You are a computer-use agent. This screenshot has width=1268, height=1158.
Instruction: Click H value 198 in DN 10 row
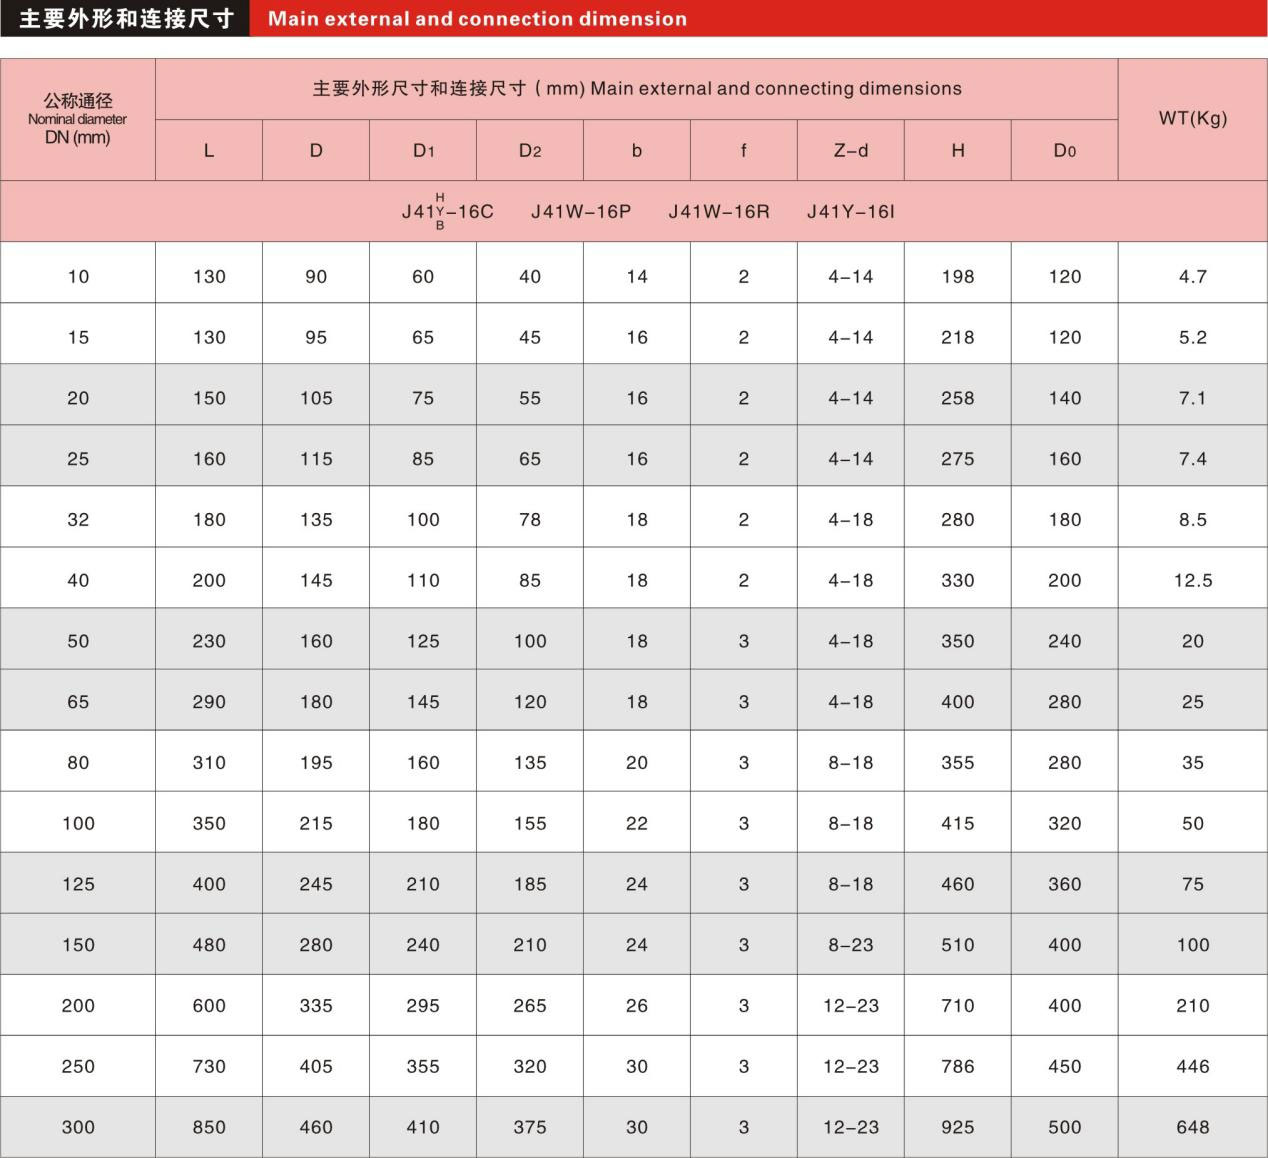tap(957, 277)
